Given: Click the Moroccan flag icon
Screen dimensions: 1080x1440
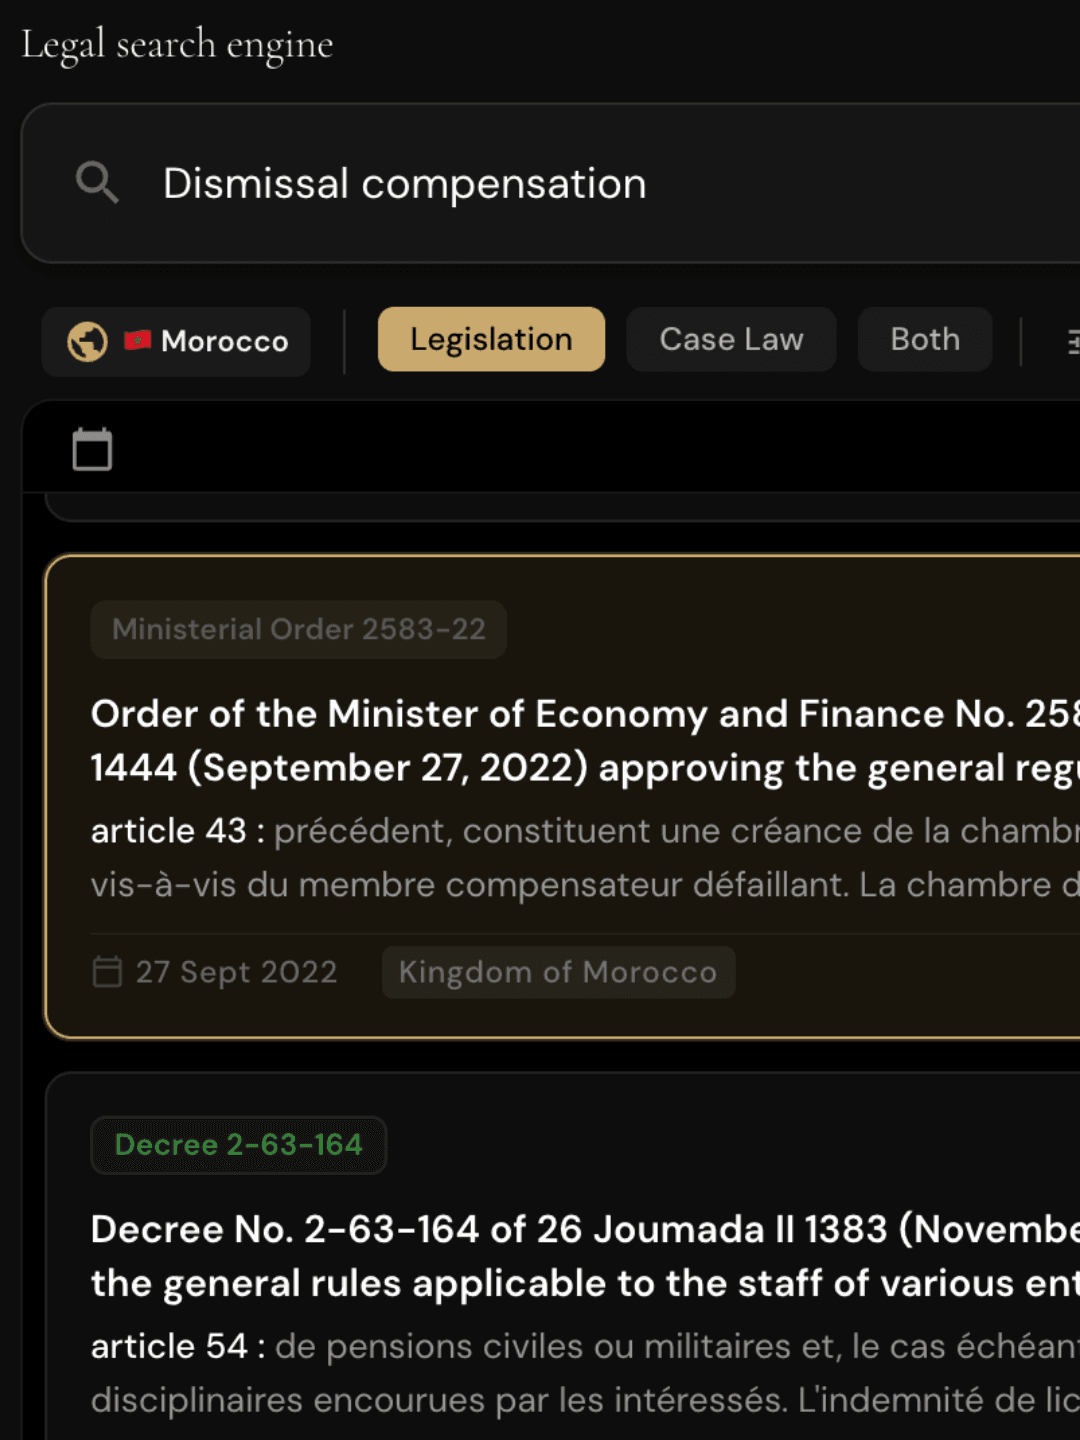Looking at the screenshot, I should (x=137, y=341).
